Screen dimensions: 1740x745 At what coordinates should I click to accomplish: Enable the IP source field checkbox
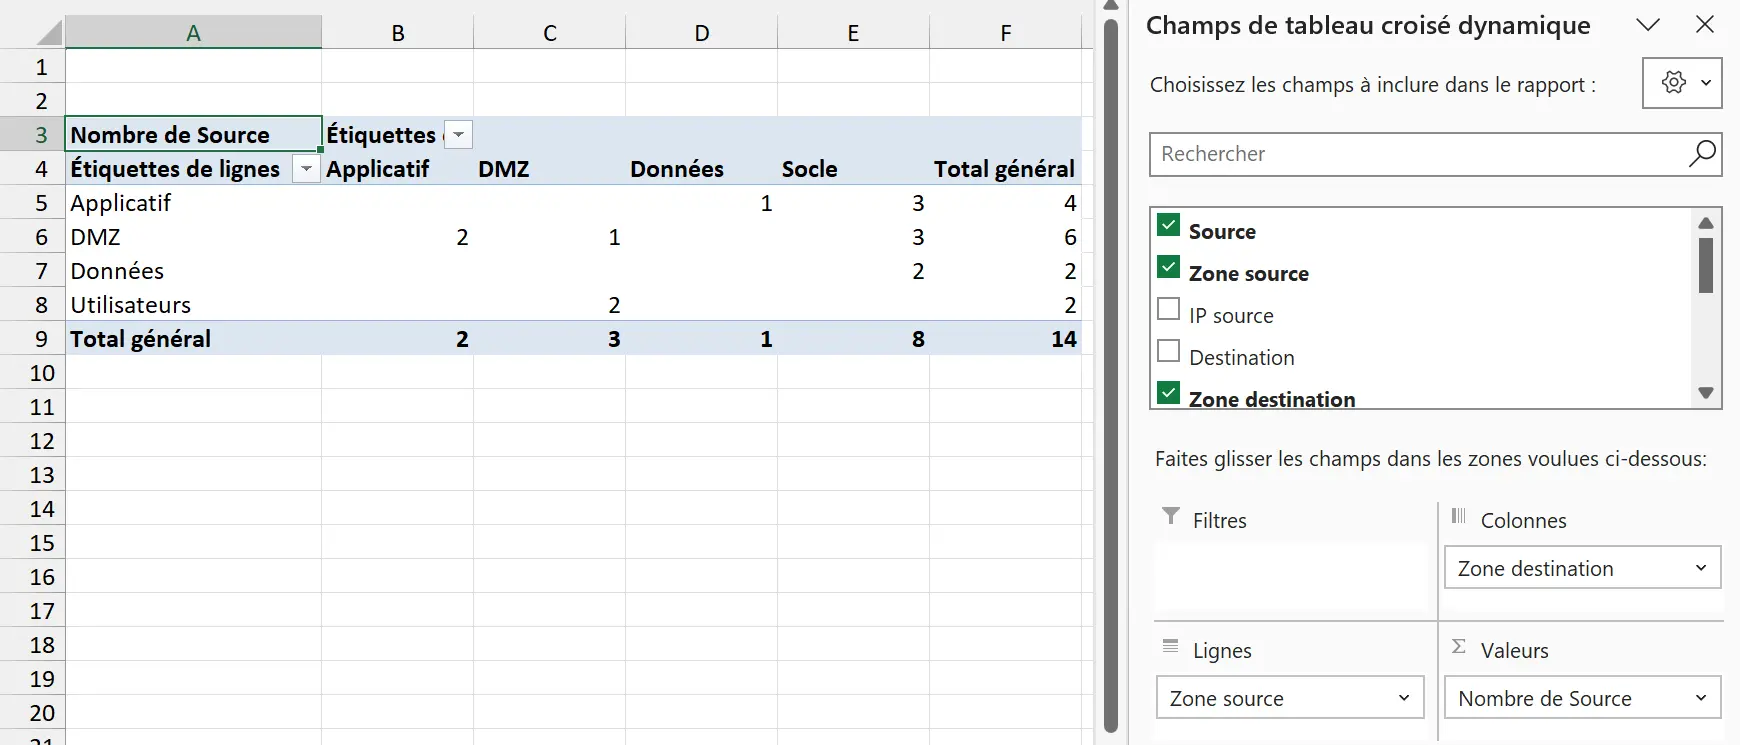(1168, 309)
